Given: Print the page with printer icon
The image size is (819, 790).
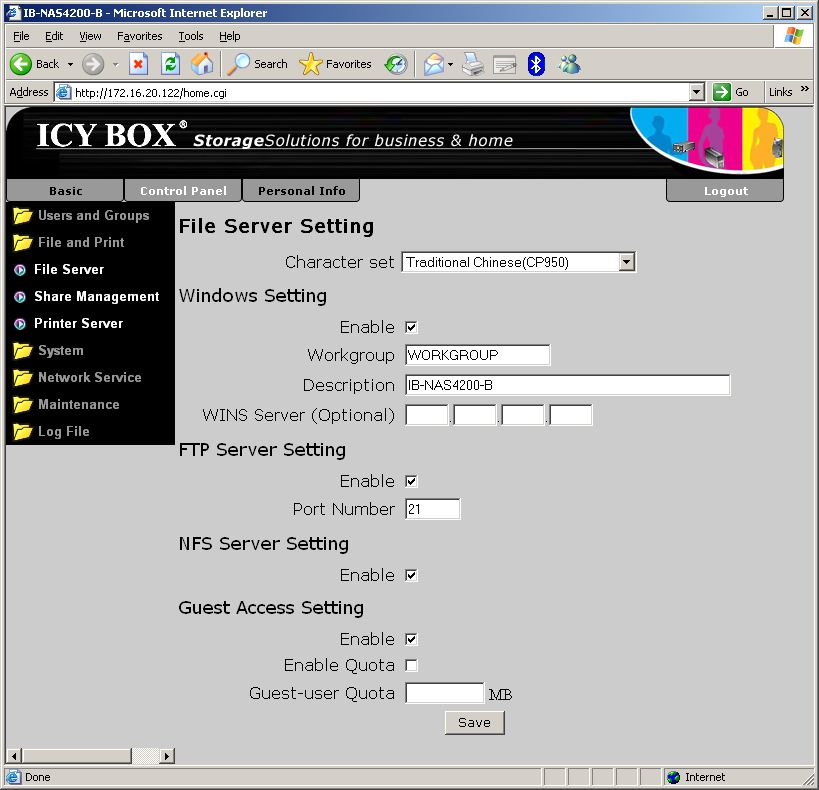Looking at the screenshot, I should click(x=473, y=64).
